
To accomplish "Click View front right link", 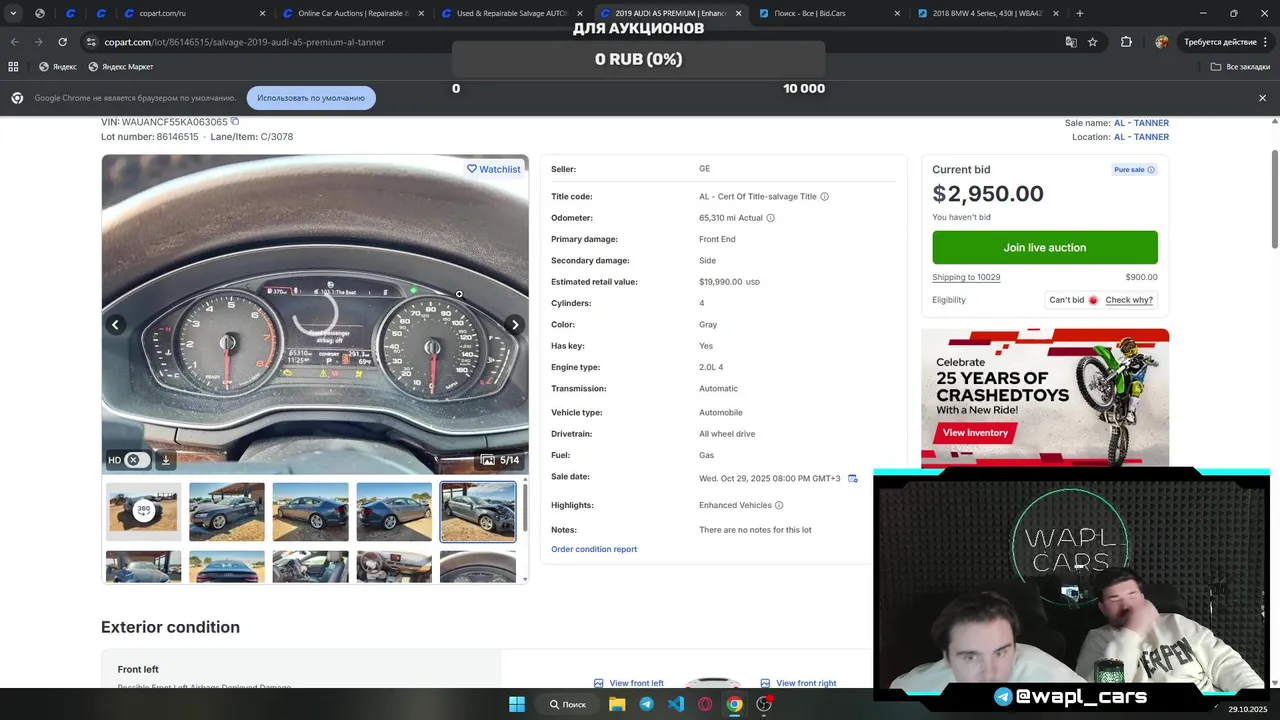I will click(x=798, y=683).
